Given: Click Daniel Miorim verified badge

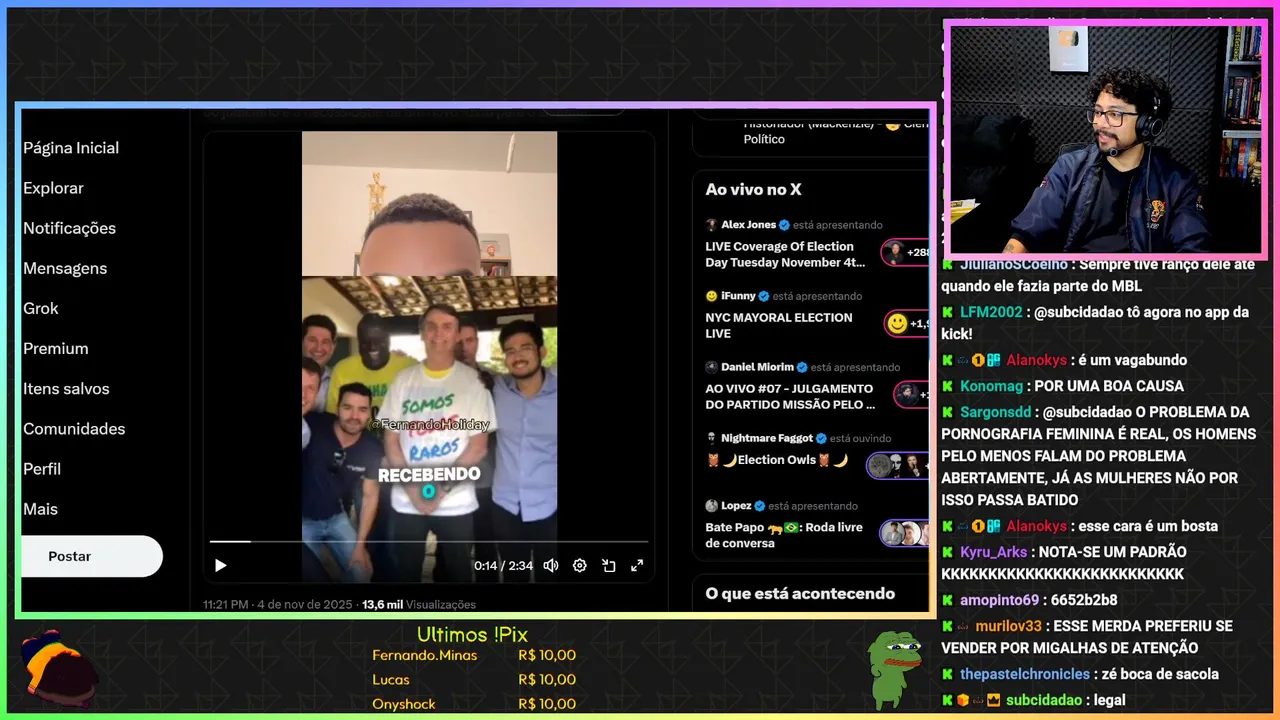Looking at the screenshot, I should (803, 367).
